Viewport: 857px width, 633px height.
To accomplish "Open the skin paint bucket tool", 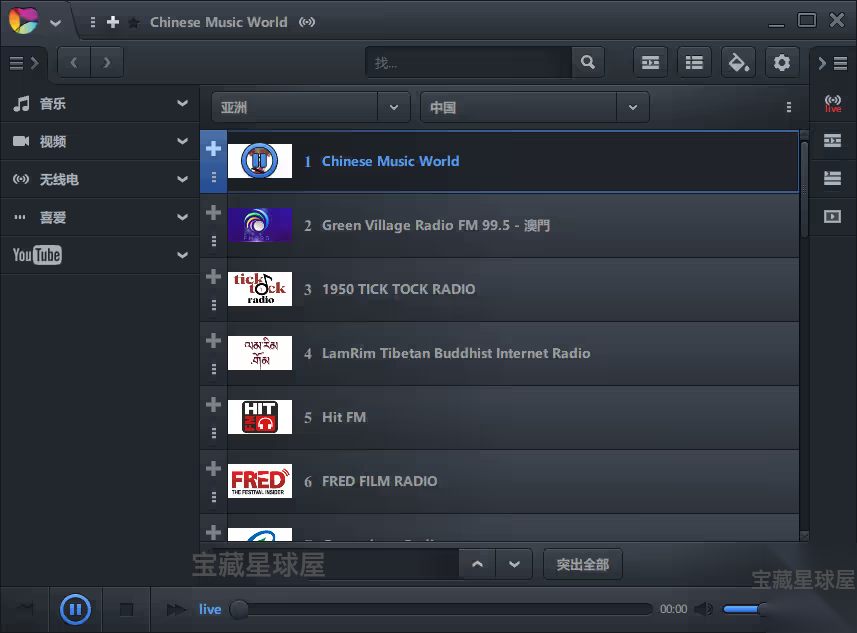I will tap(738, 63).
